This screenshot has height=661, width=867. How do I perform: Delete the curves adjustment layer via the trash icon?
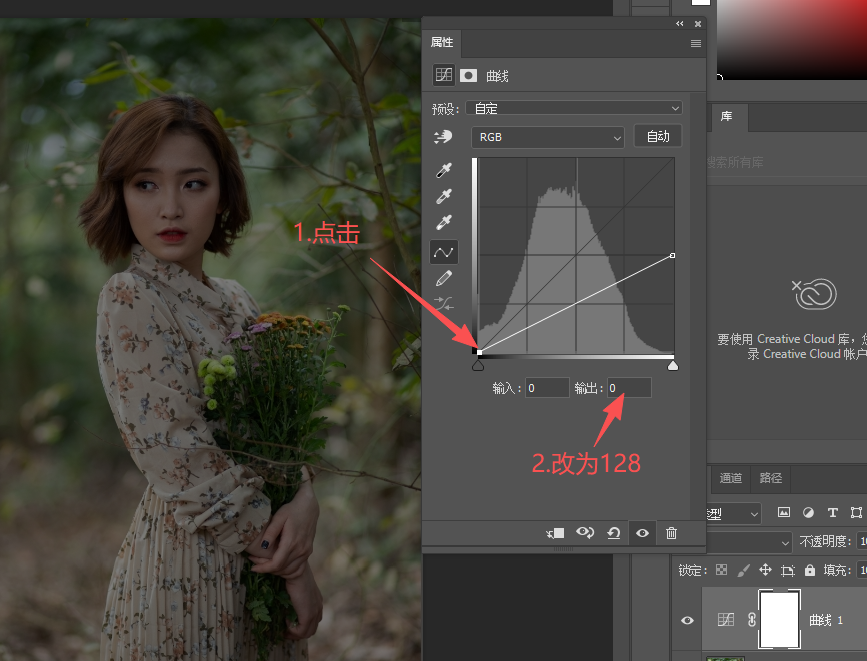click(671, 533)
